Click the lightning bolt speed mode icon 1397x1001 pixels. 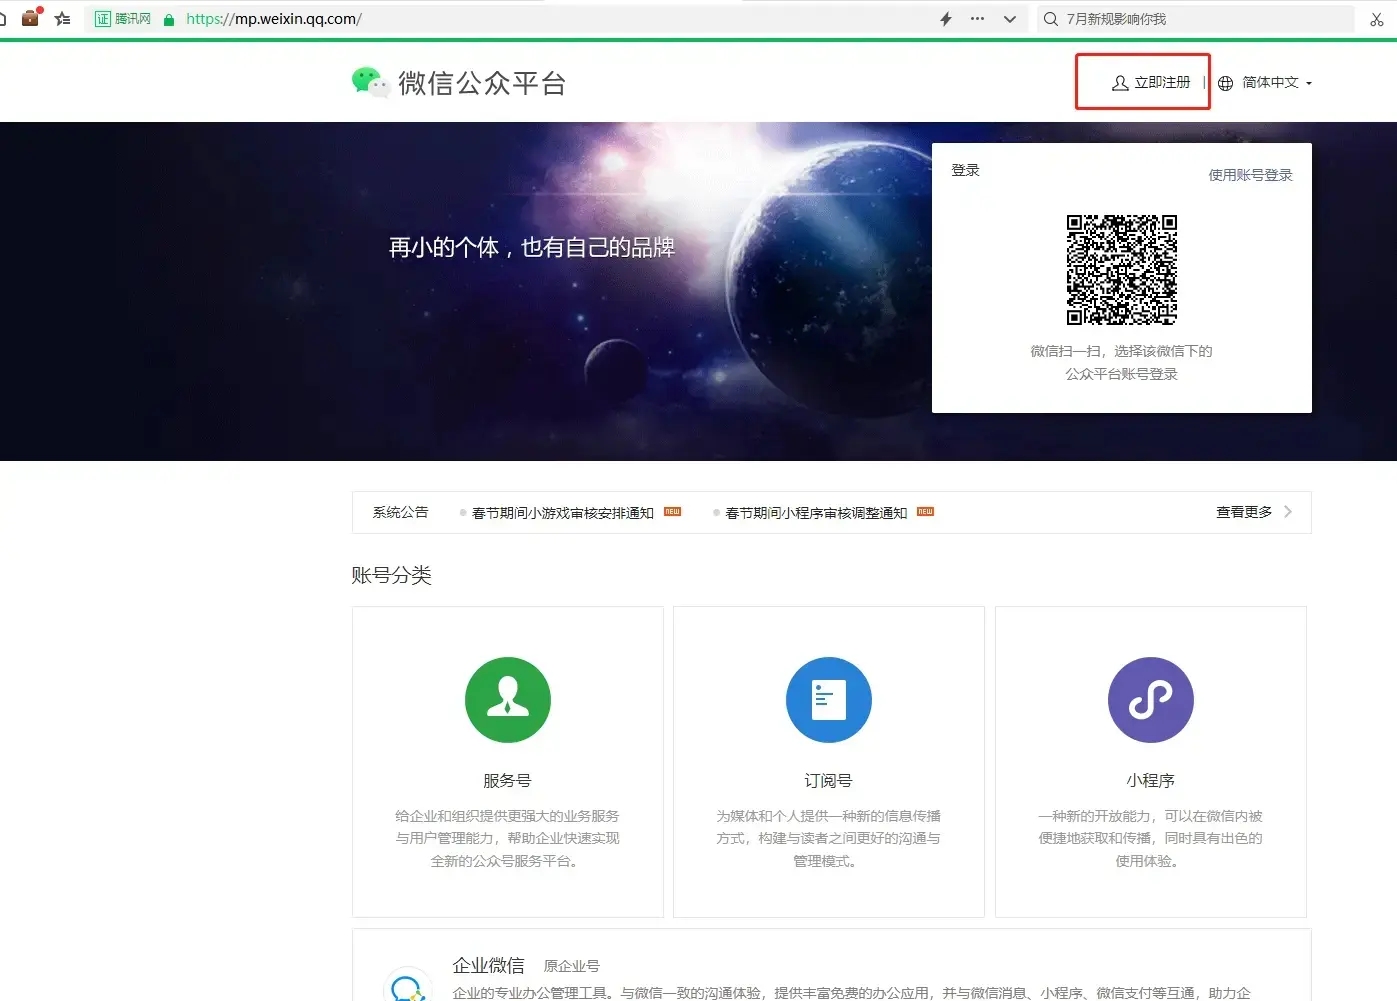[945, 18]
